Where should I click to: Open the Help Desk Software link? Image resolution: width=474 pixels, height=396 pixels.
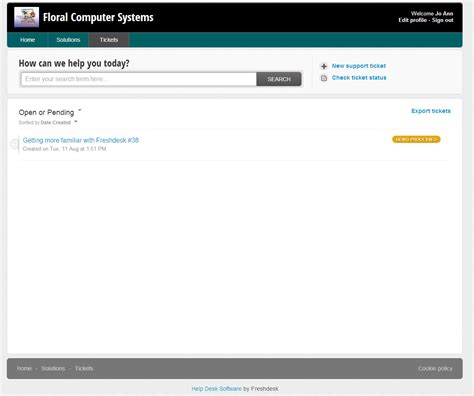click(216, 389)
